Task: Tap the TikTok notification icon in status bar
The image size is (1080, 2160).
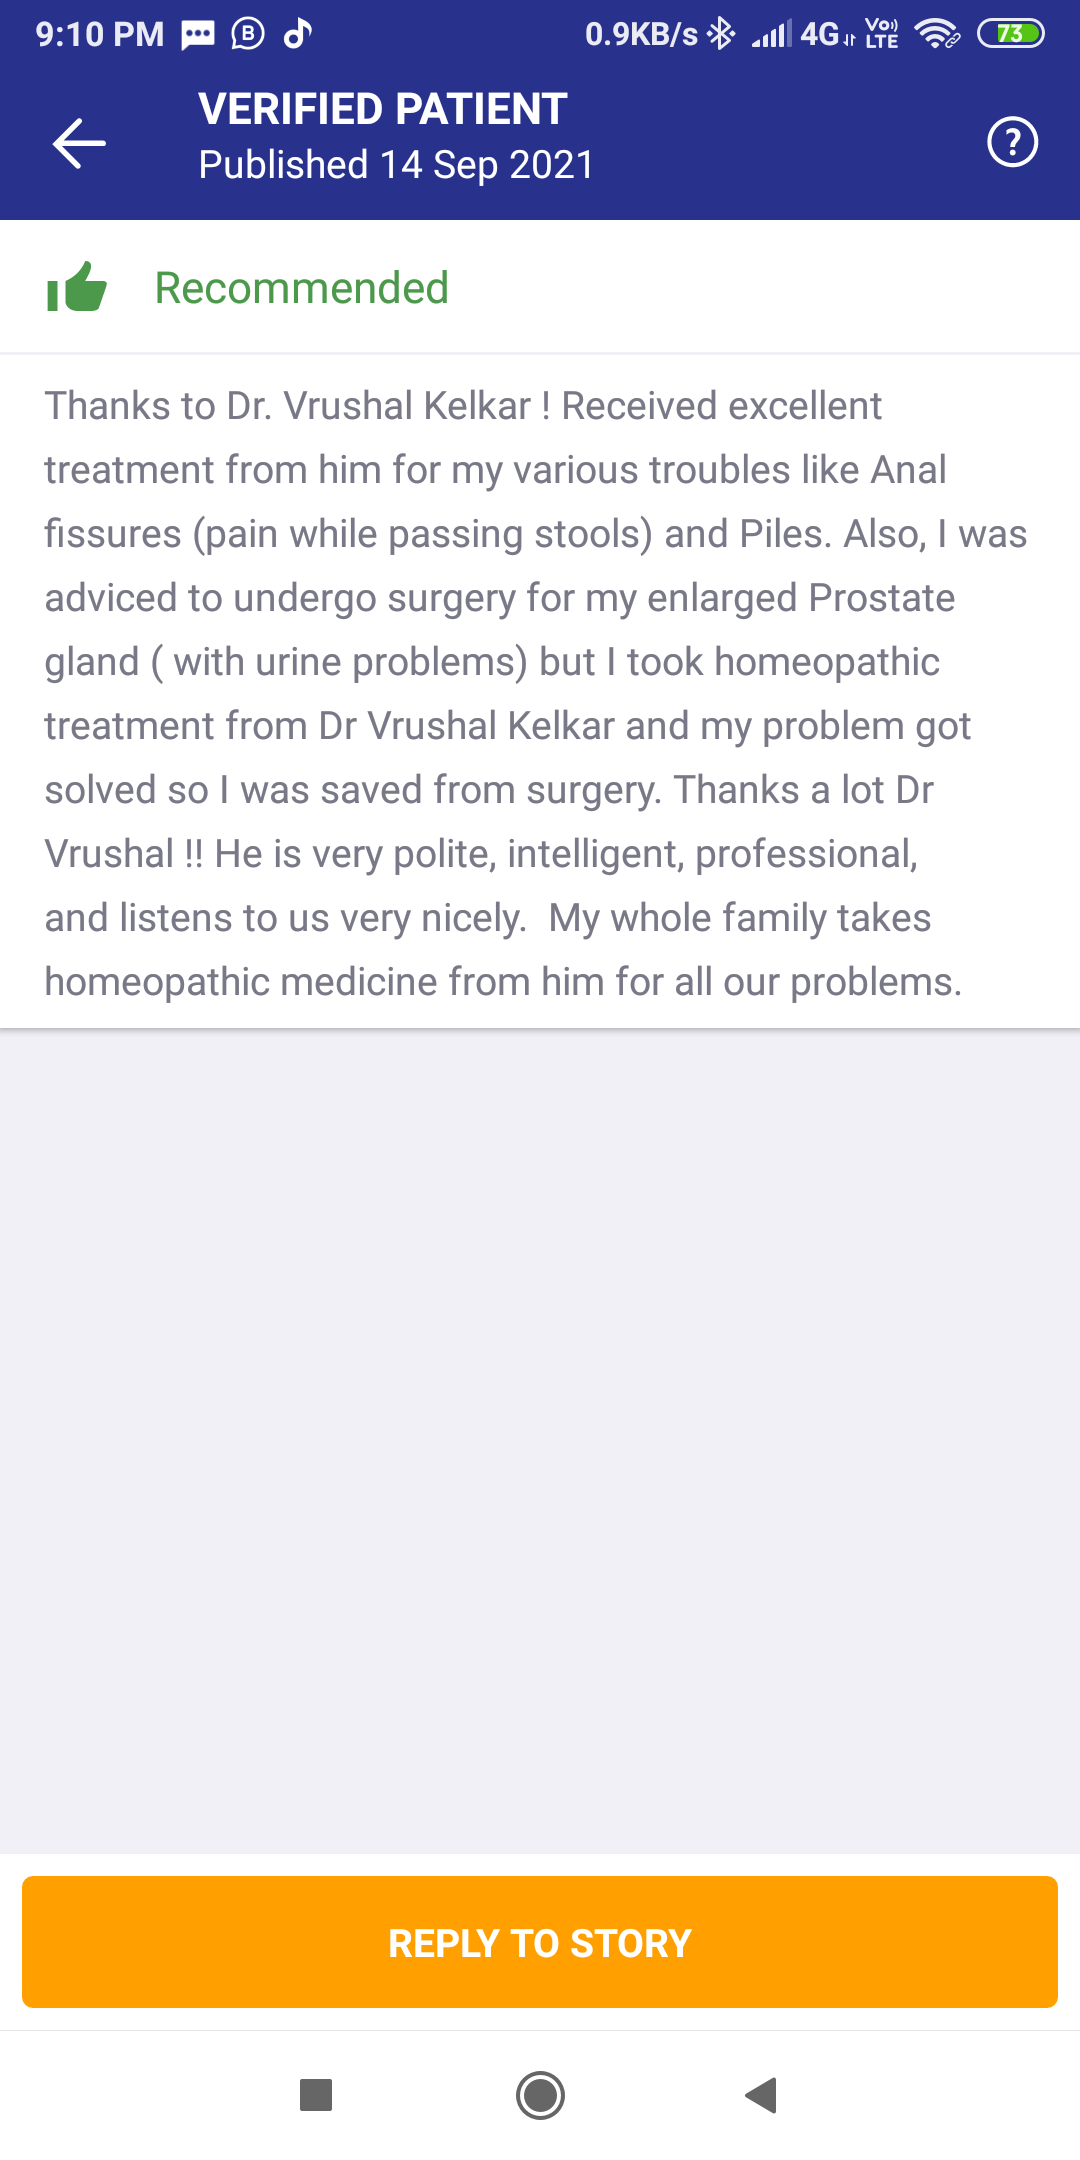Action: point(298,34)
